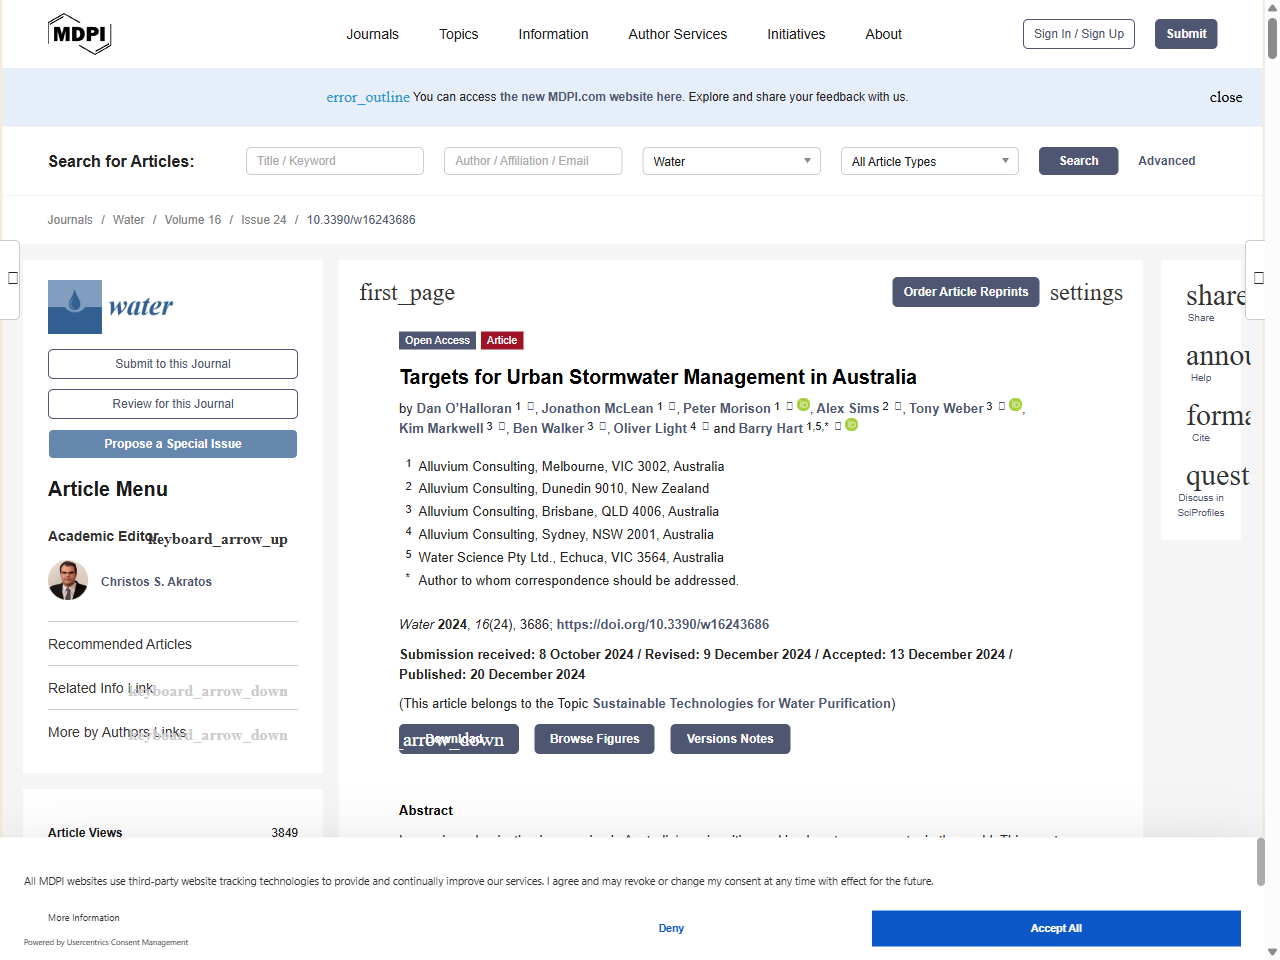Click Christos S. Akratos editor photo
Viewport: 1280px width, 960px height.
click(x=68, y=581)
